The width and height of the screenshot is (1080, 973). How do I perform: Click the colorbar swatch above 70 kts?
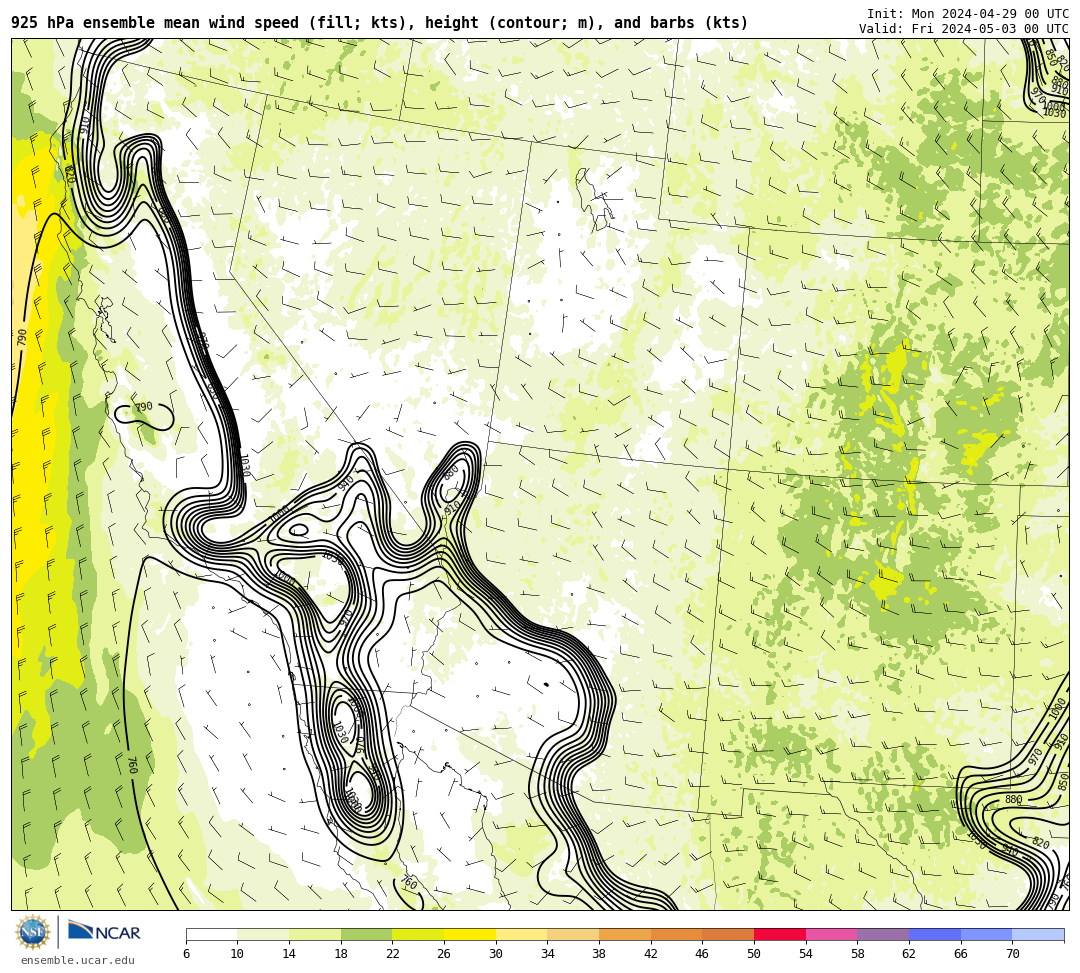tap(1038, 934)
